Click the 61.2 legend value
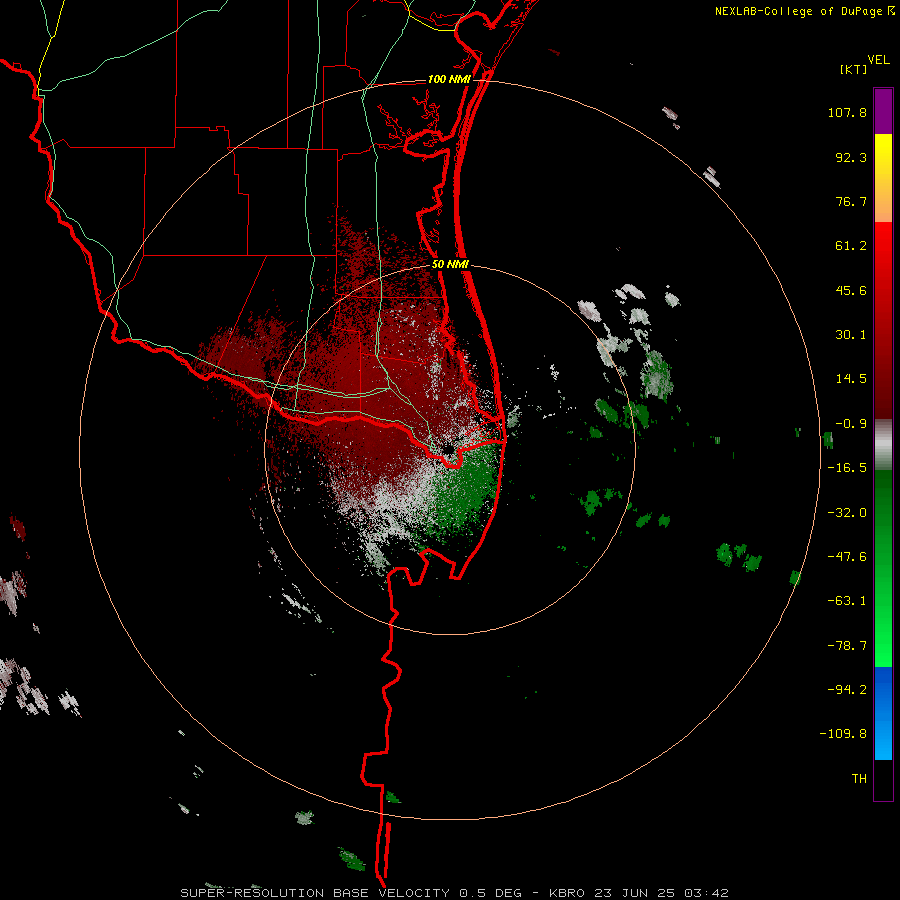The image size is (900, 900). coord(851,246)
